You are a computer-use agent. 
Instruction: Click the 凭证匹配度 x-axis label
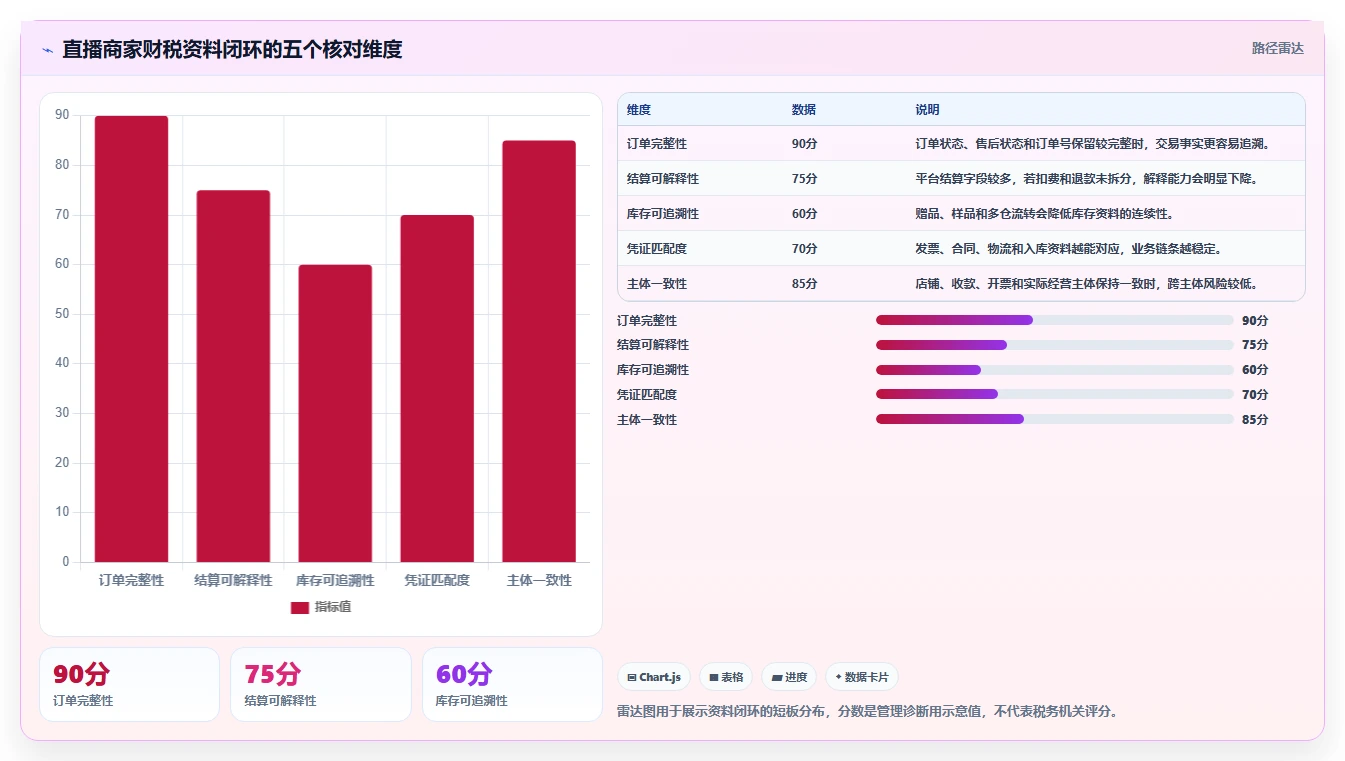(x=437, y=580)
